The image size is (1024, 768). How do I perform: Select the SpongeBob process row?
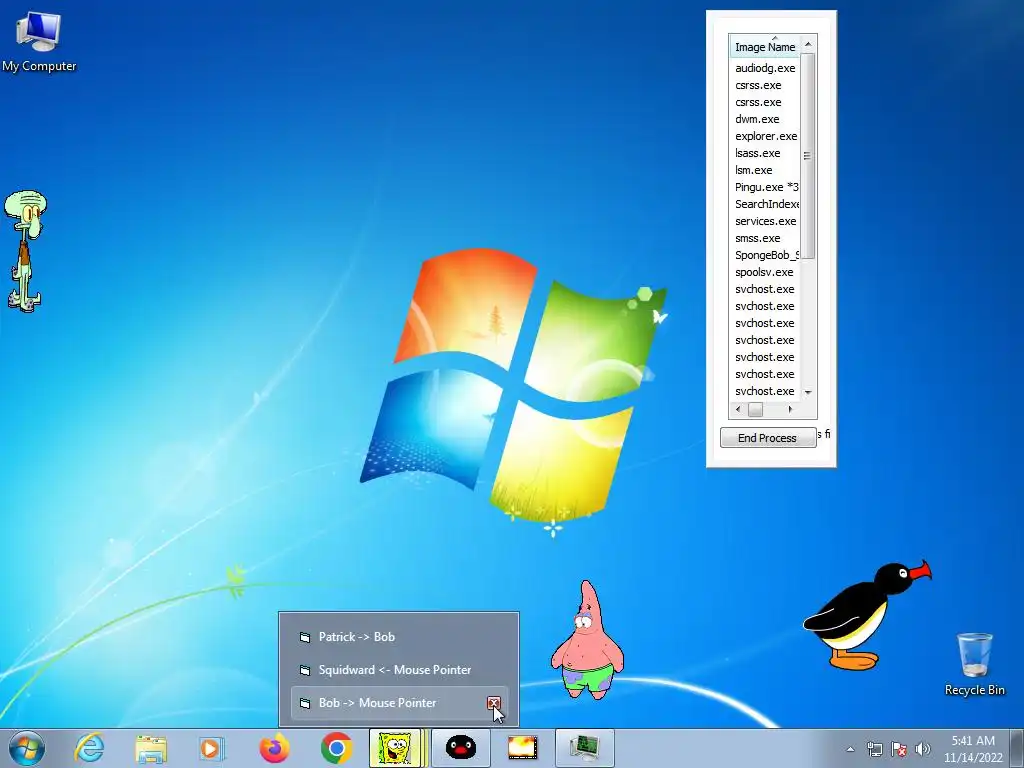[765, 255]
